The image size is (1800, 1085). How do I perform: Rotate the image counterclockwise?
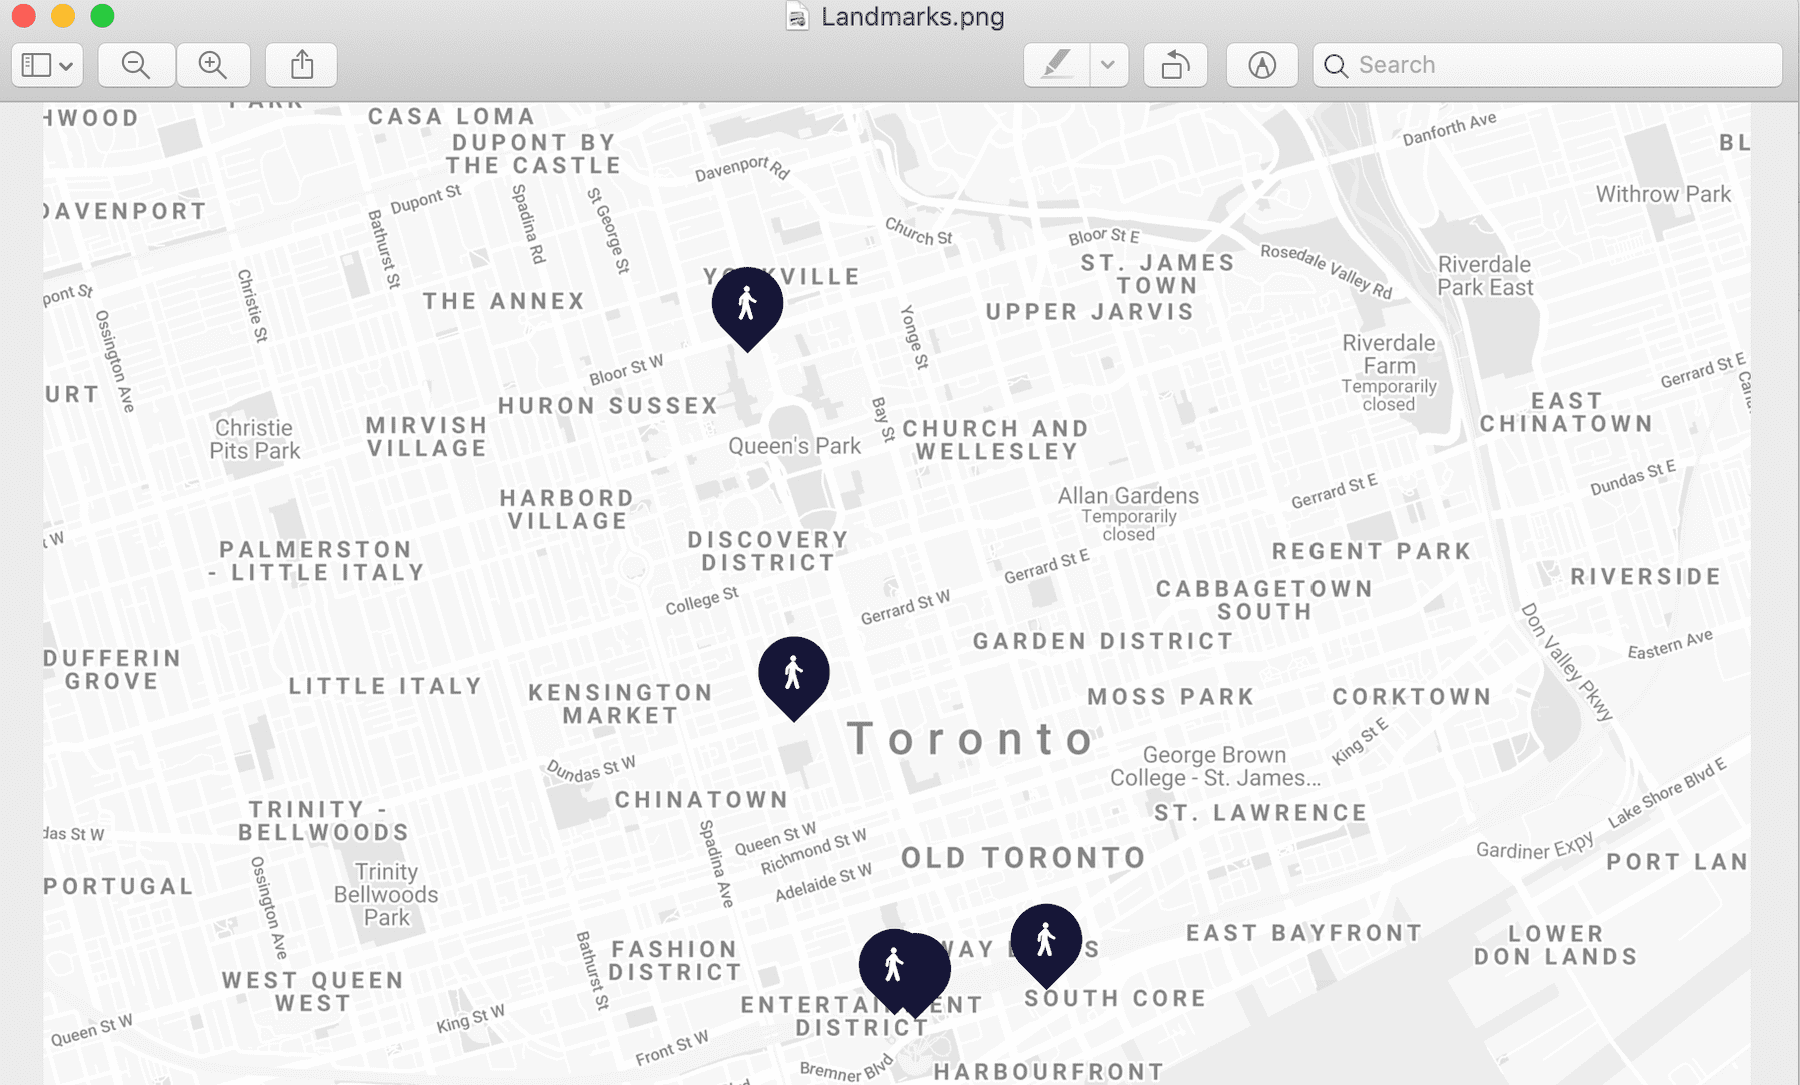[1174, 64]
